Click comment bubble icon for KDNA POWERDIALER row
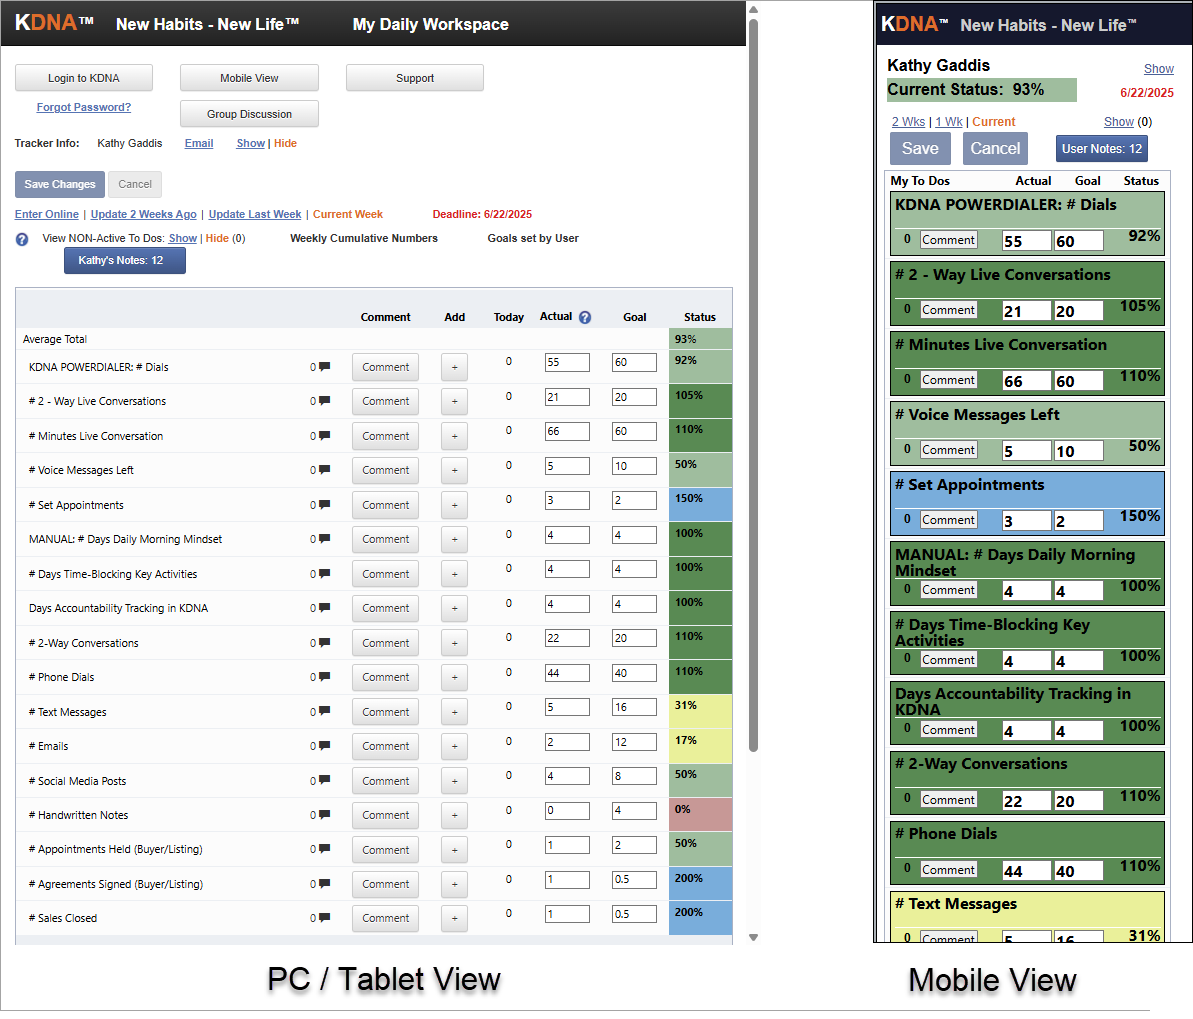Screen dimensions: 1193x1019 coord(324,367)
